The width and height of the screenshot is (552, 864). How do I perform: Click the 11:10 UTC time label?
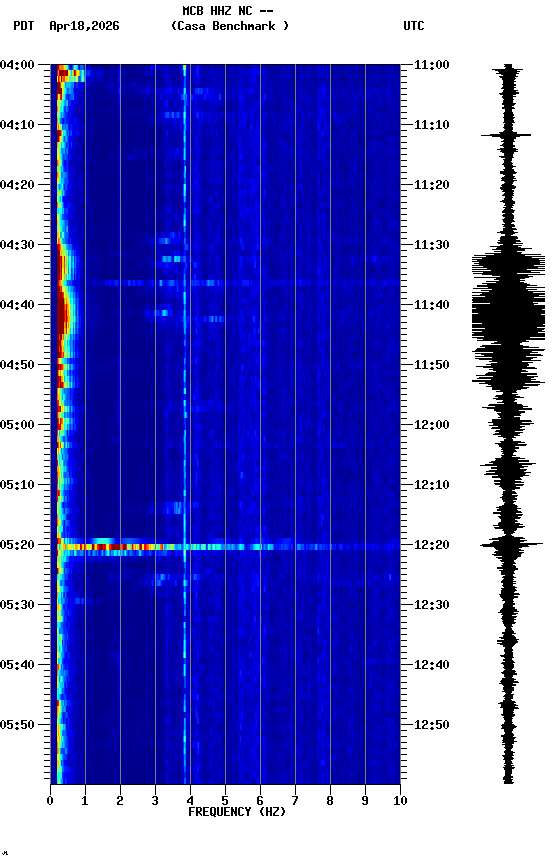click(x=431, y=125)
